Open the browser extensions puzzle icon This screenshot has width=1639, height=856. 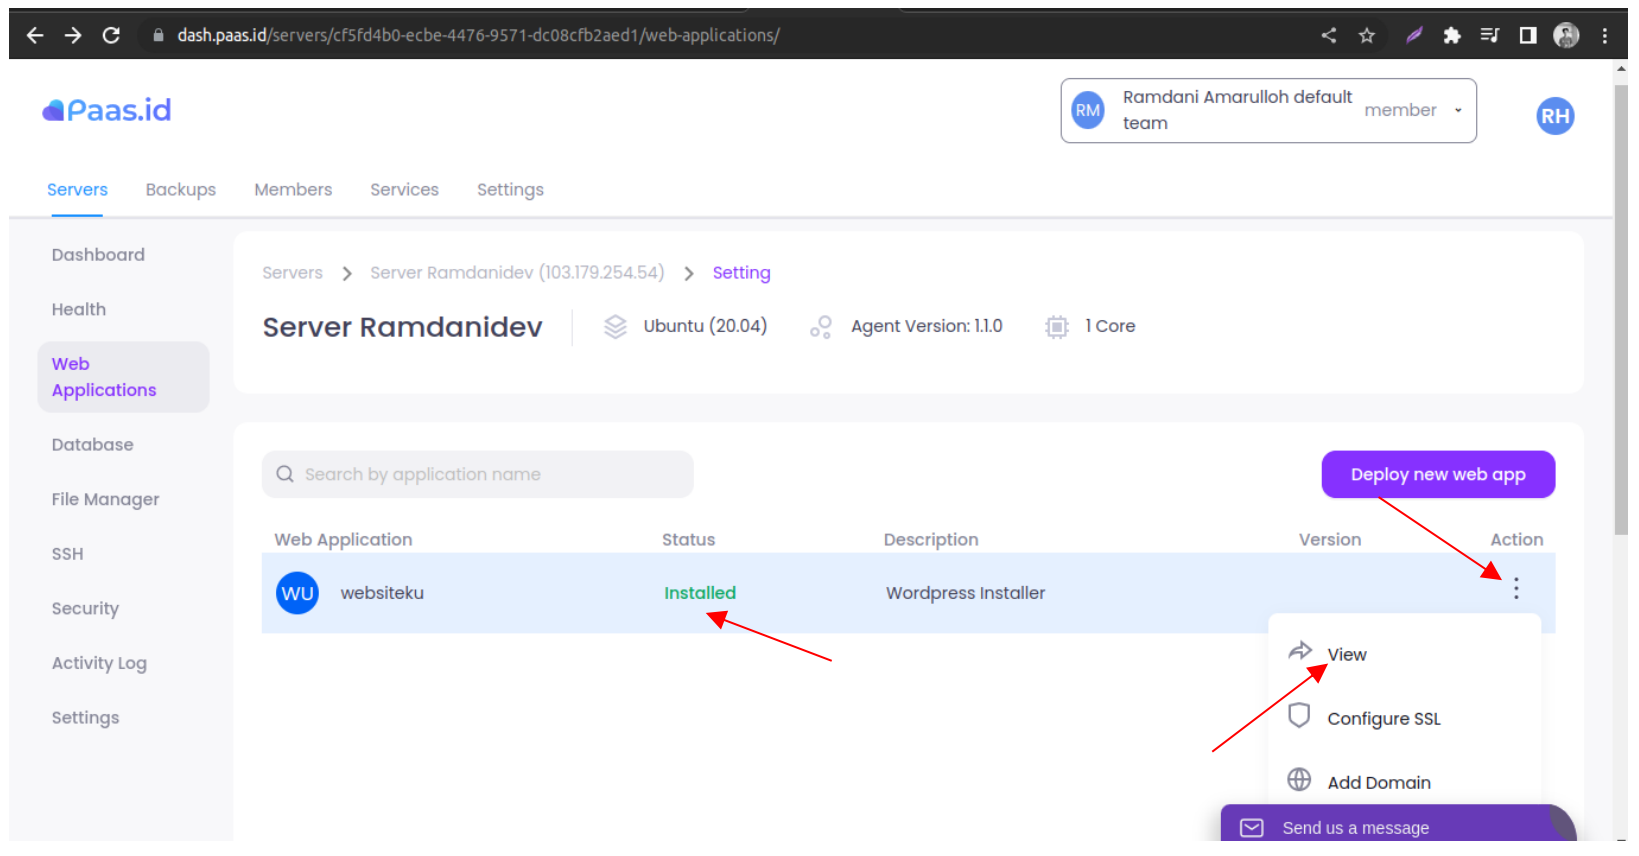pyautogui.click(x=1451, y=36)
